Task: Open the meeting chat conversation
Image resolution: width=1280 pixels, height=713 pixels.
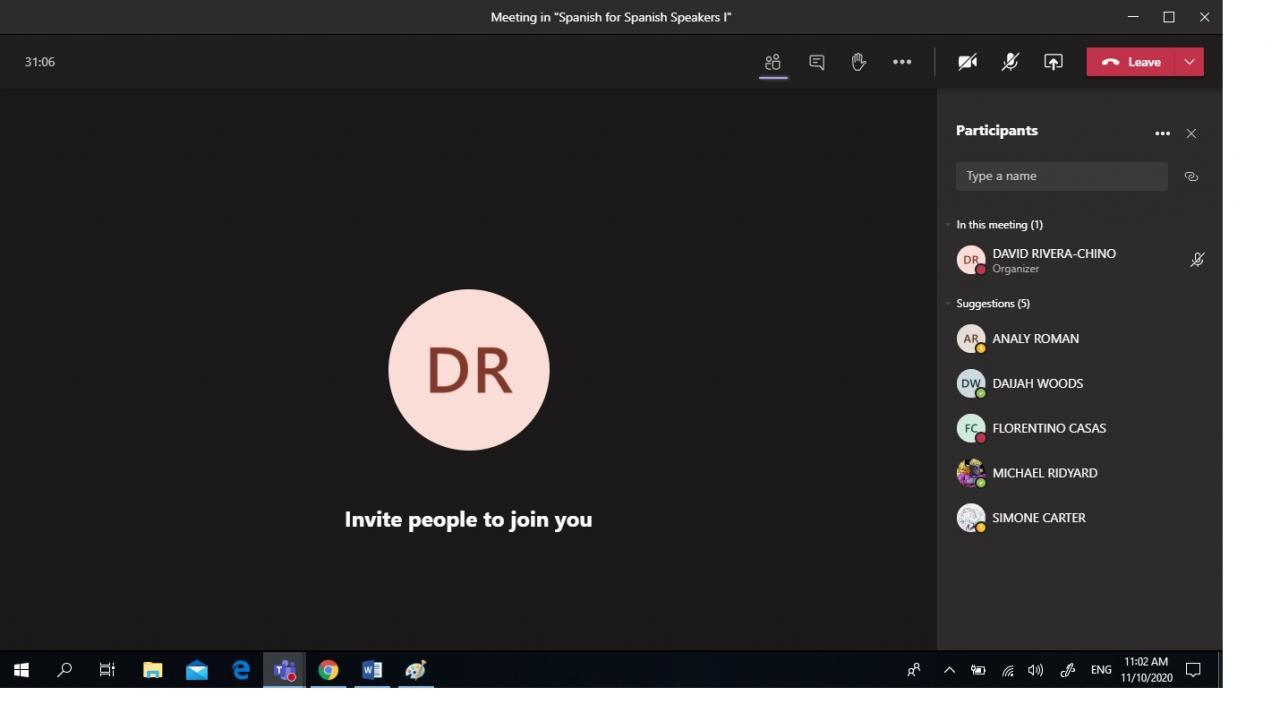Action: pos(817,62)
